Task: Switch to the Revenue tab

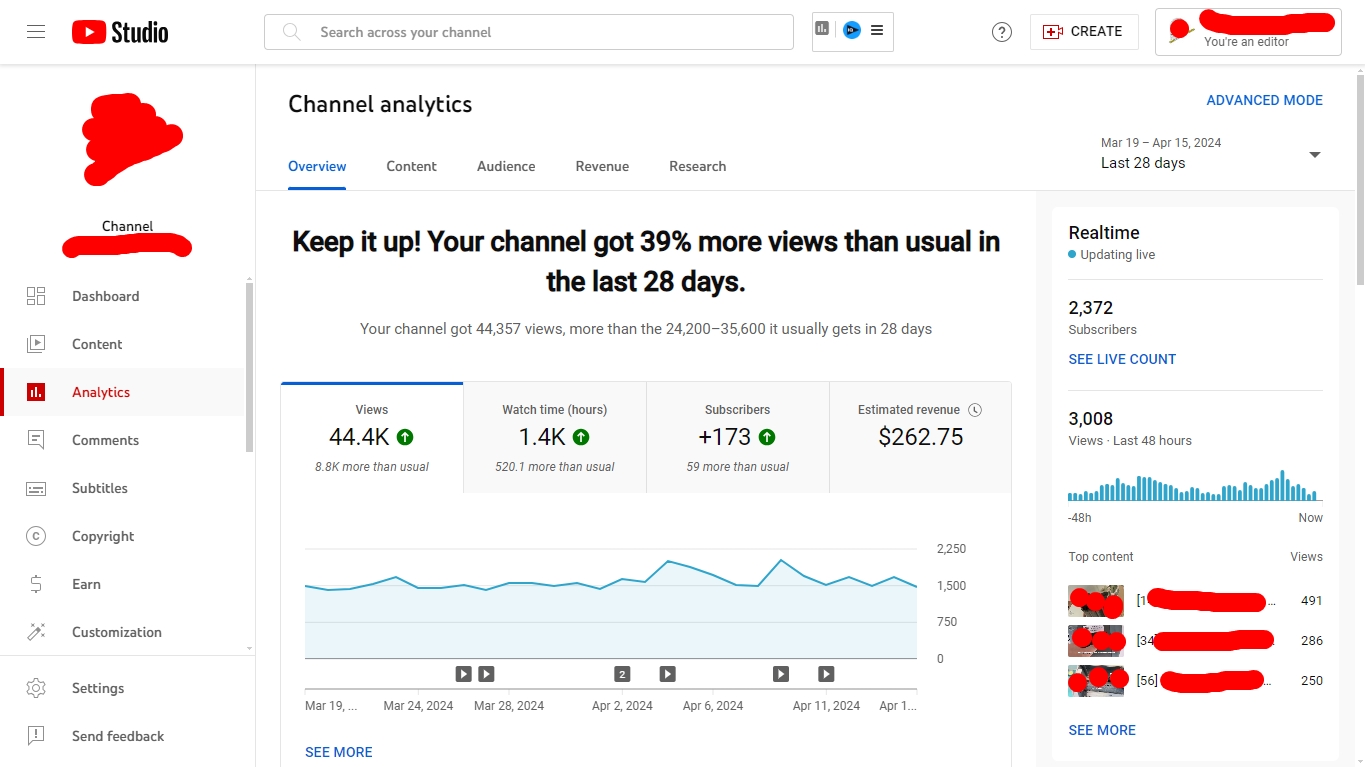Action: click(x=602, y=166)
